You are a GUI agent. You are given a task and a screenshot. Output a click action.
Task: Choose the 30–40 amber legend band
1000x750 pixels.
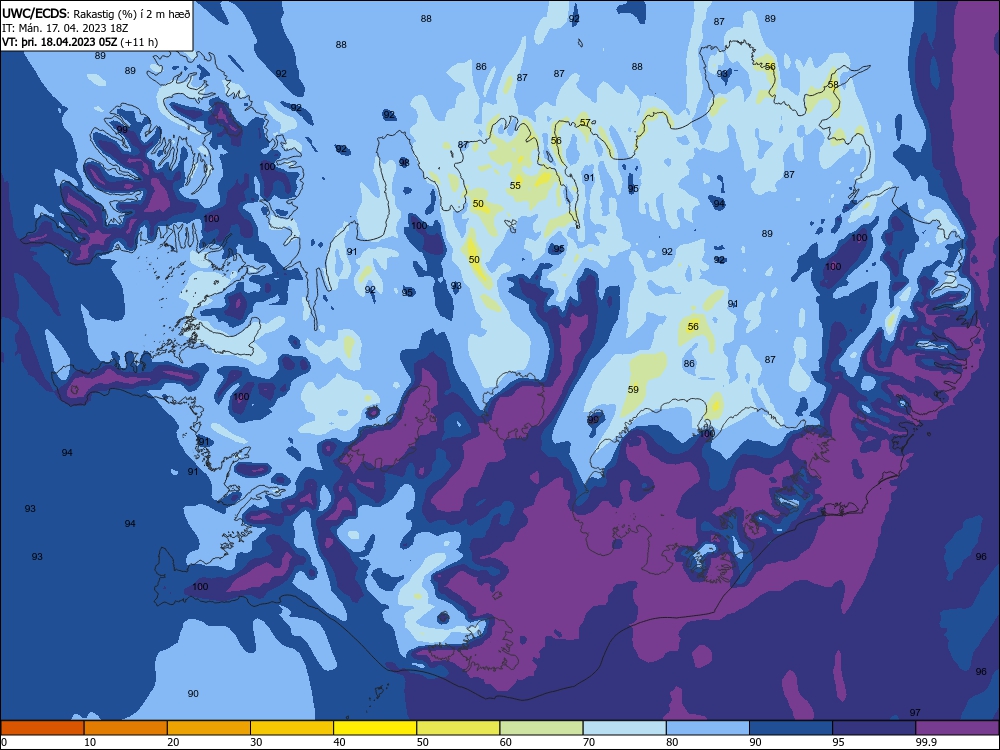pyautogui.click(x=292, y=728)
